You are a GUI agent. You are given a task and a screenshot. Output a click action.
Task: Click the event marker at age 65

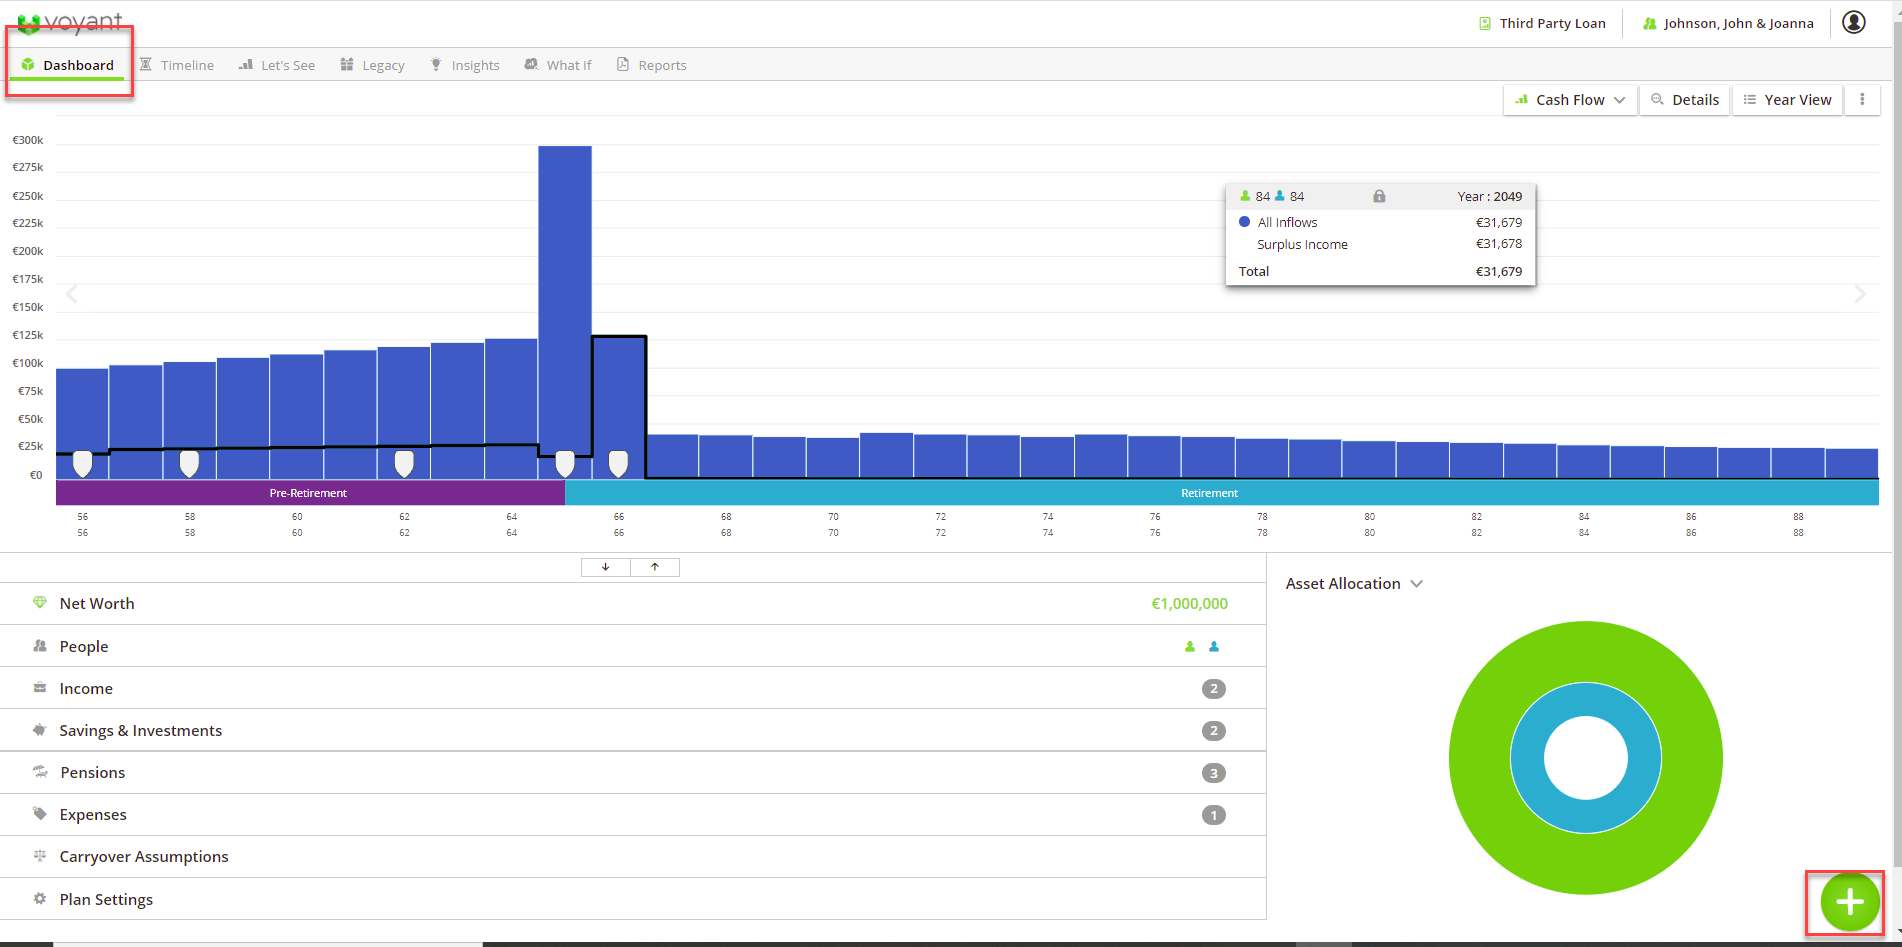pyautogui.click(x=565, y=463)
